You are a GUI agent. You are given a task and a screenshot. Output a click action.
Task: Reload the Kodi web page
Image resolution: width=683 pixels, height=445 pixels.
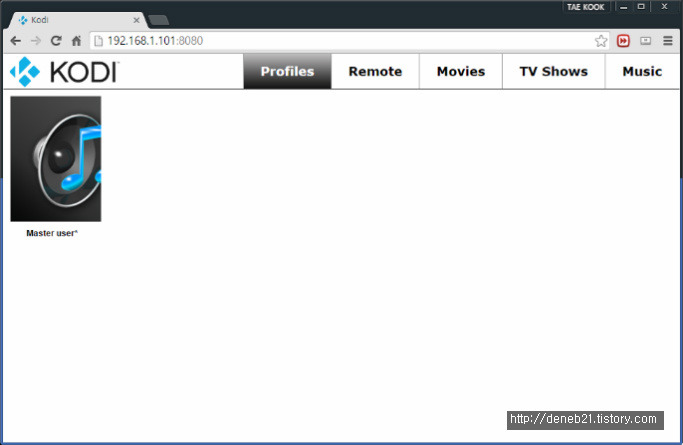[x=56, y=41]
